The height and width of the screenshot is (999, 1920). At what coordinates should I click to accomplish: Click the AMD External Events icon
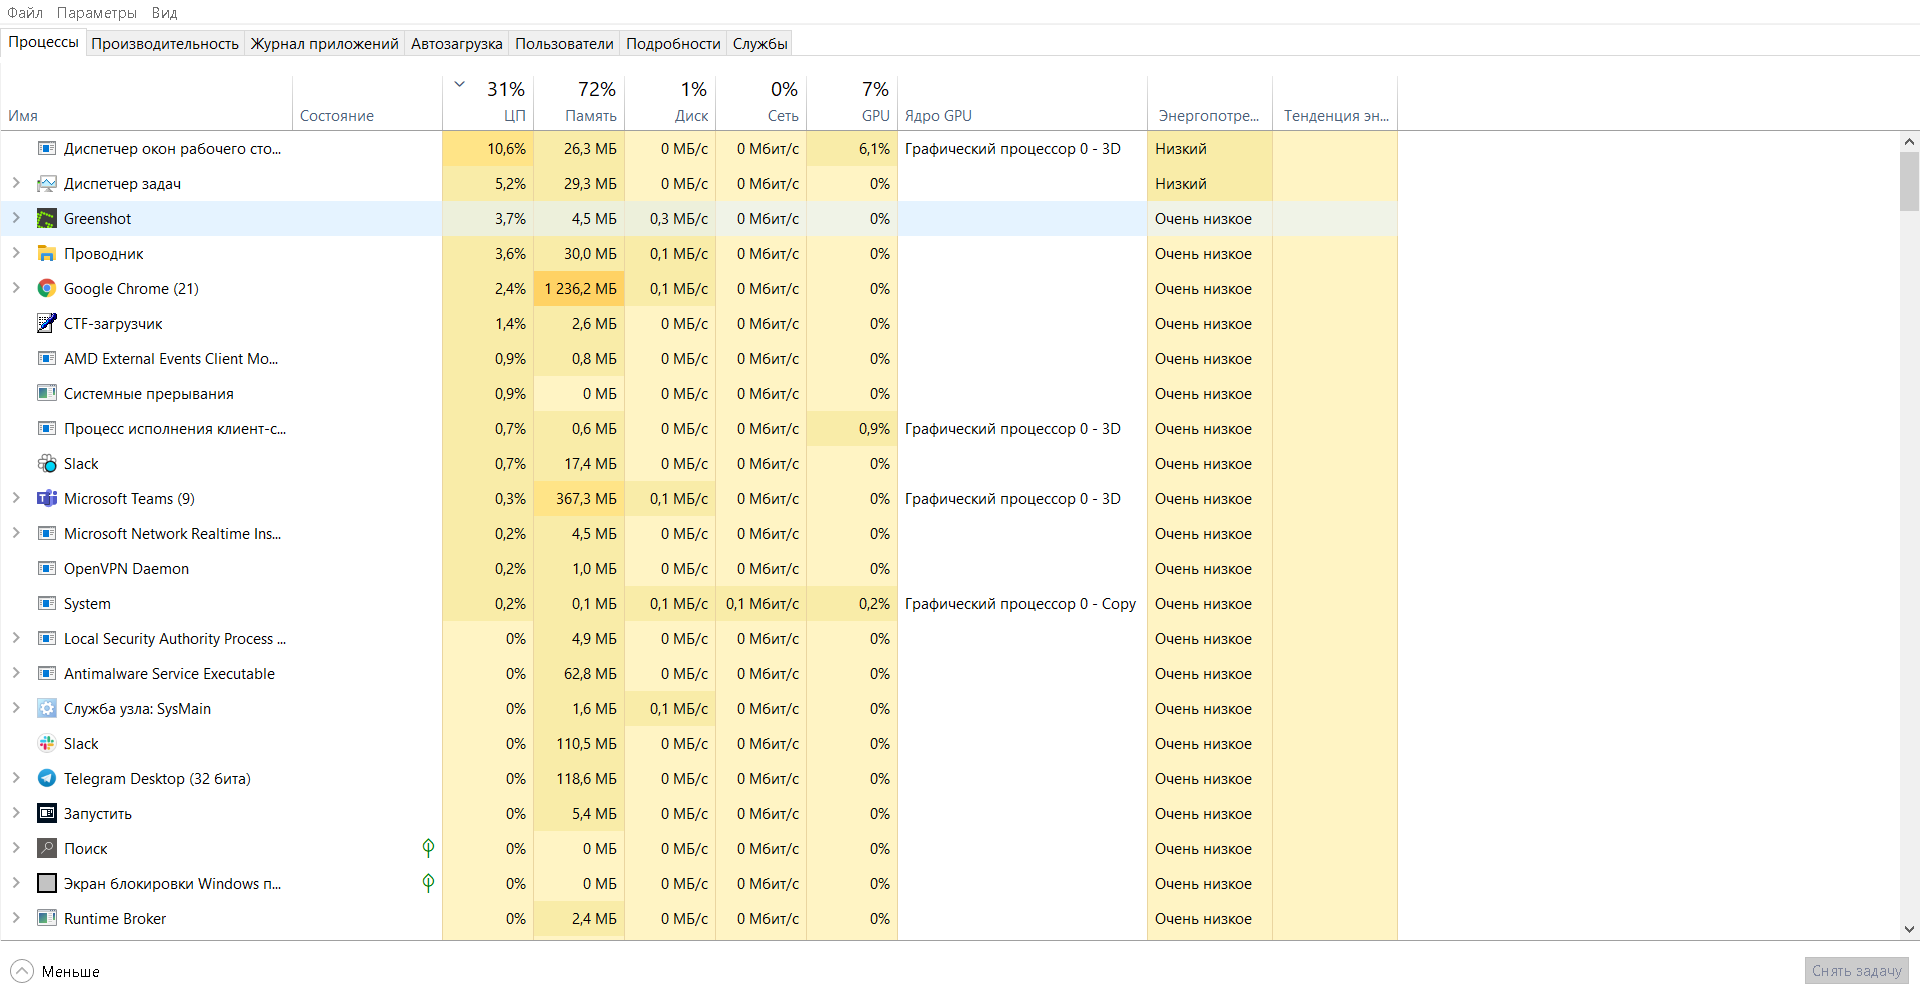click(x=46, y=359)
